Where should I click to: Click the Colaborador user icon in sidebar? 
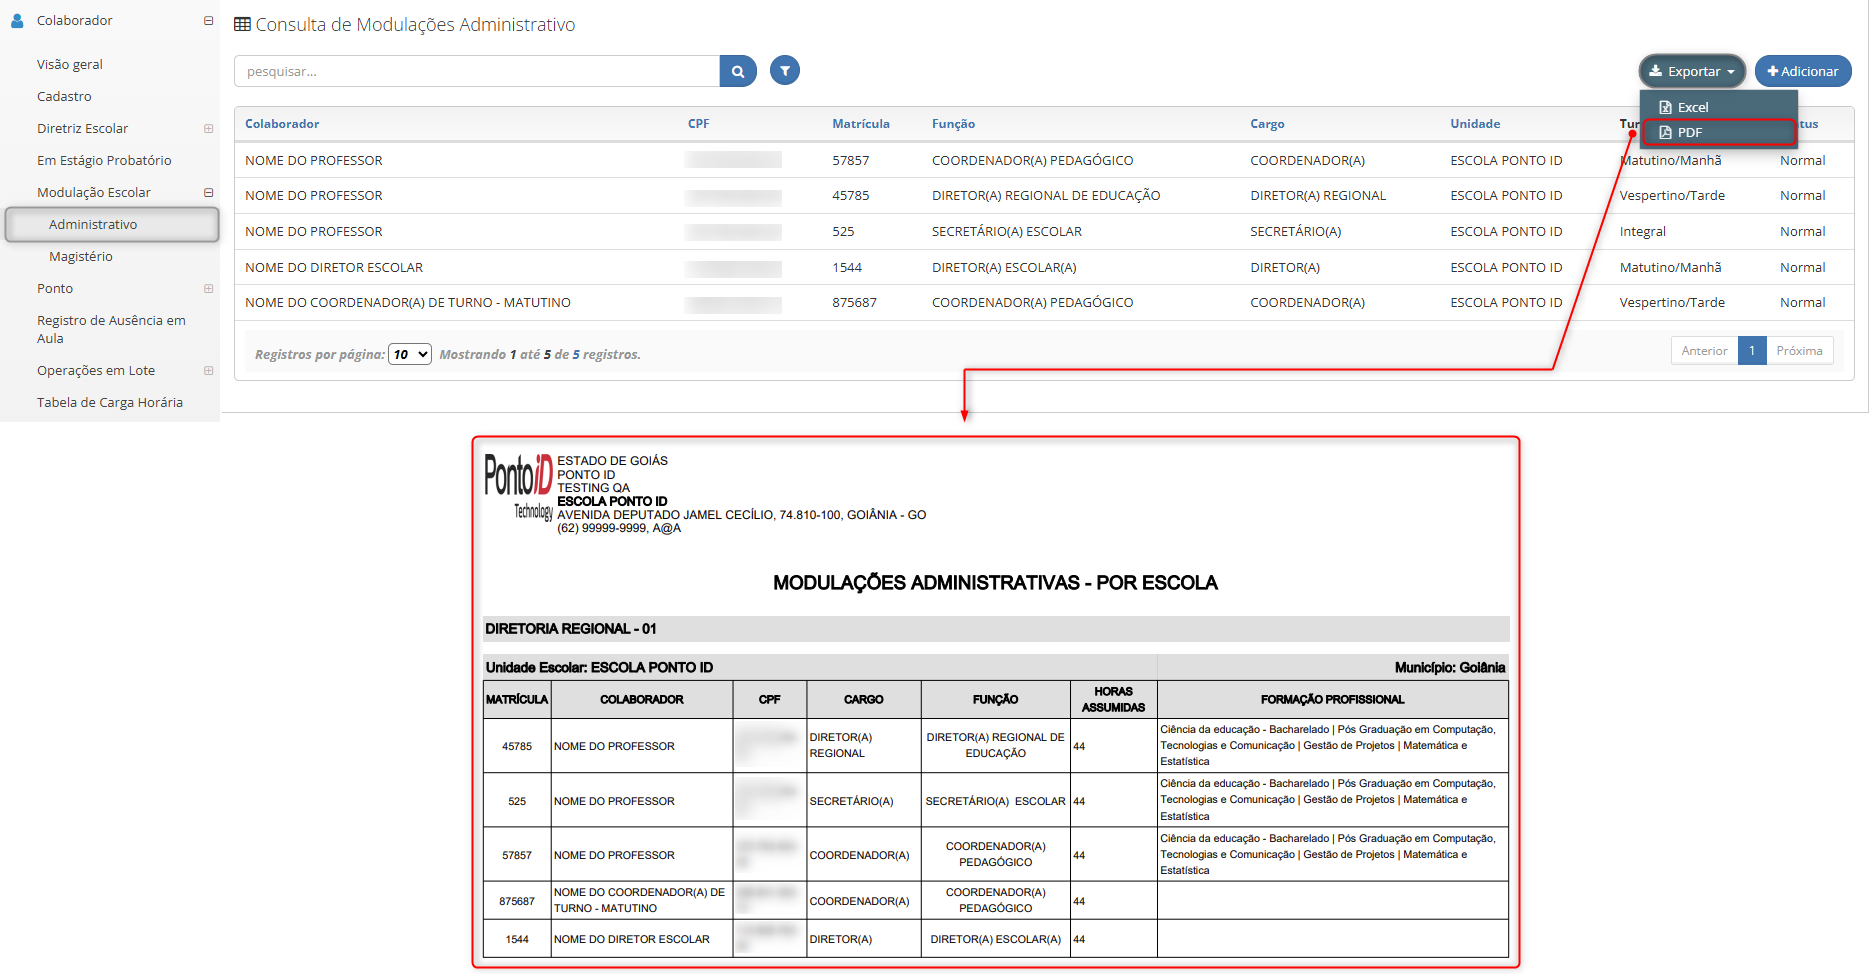[x=17, y=20]
